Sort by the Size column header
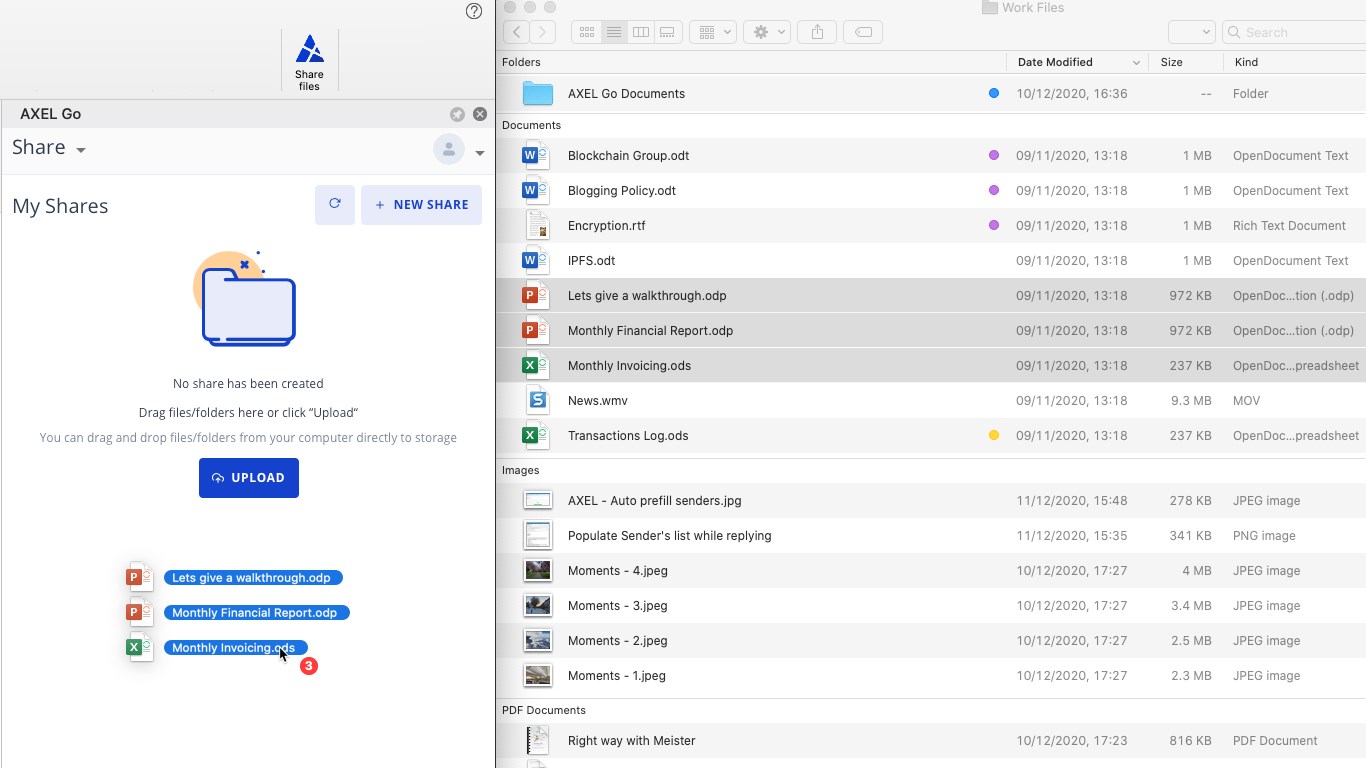1366x768 pixels. tap(1185, 62)
